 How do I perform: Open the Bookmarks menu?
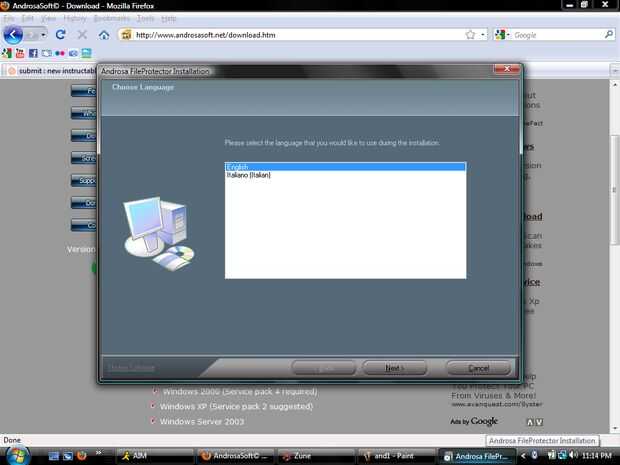click(x=112, y=18)
